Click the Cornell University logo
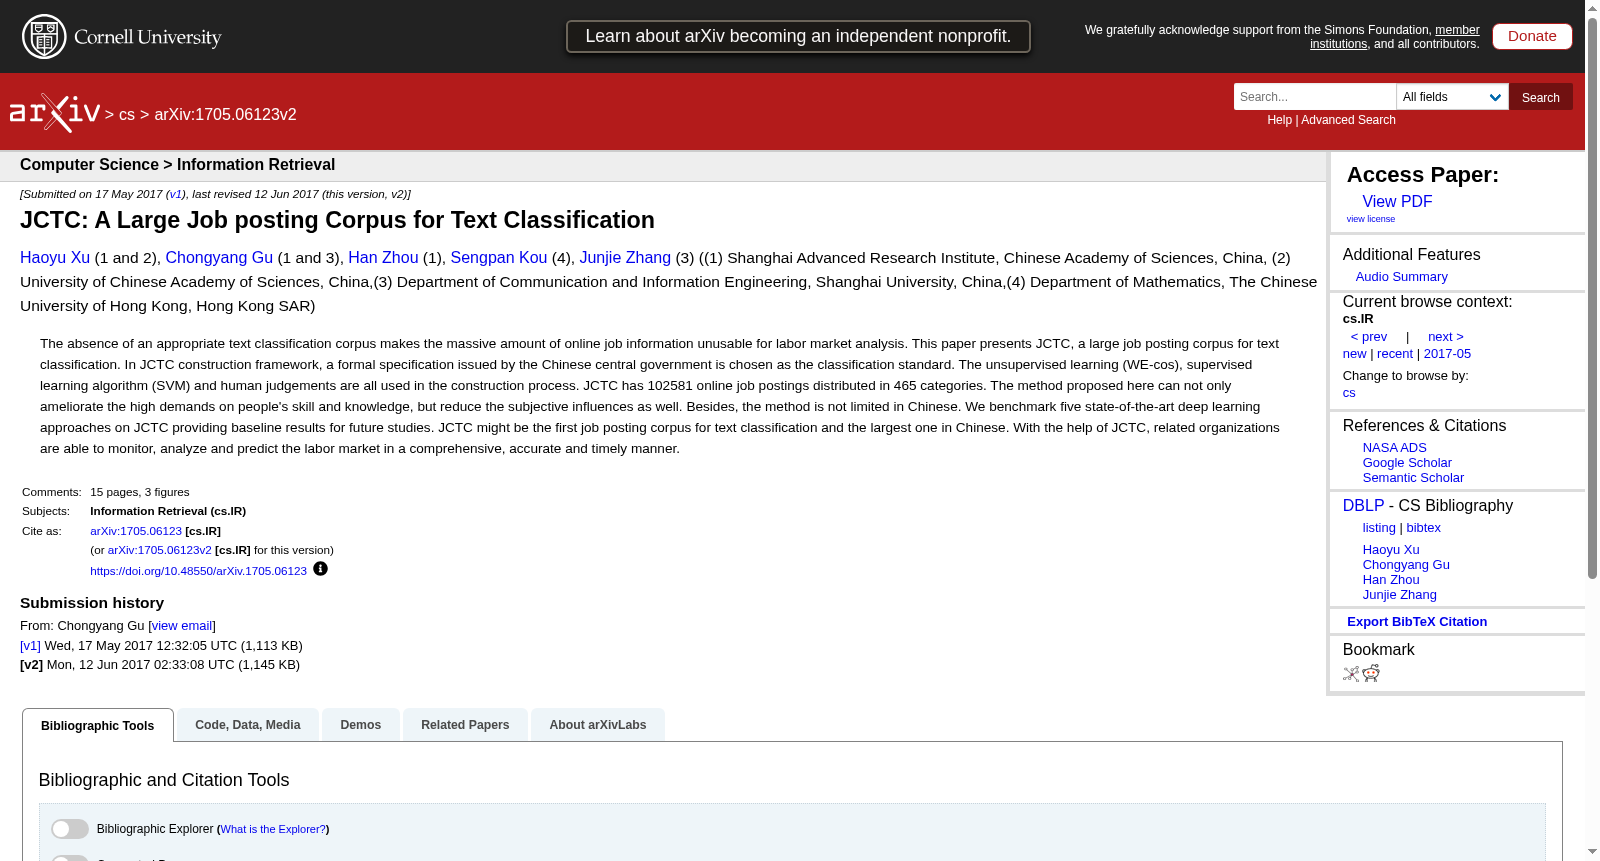The image size is (1600, 861). pos(122,37)
